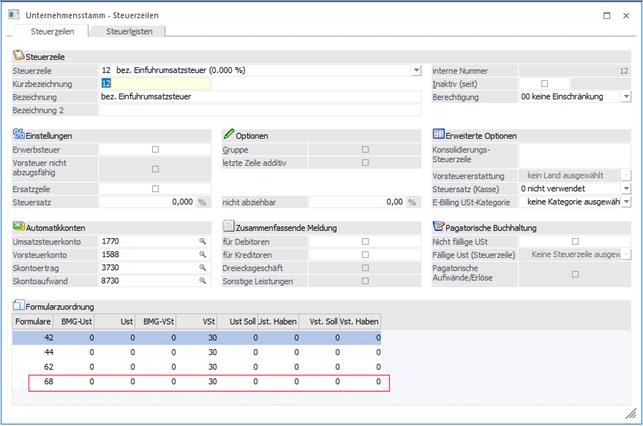Click the Einstellungen percent section icon
This screenshot has width=643, height=426.
tap(18, 134)
